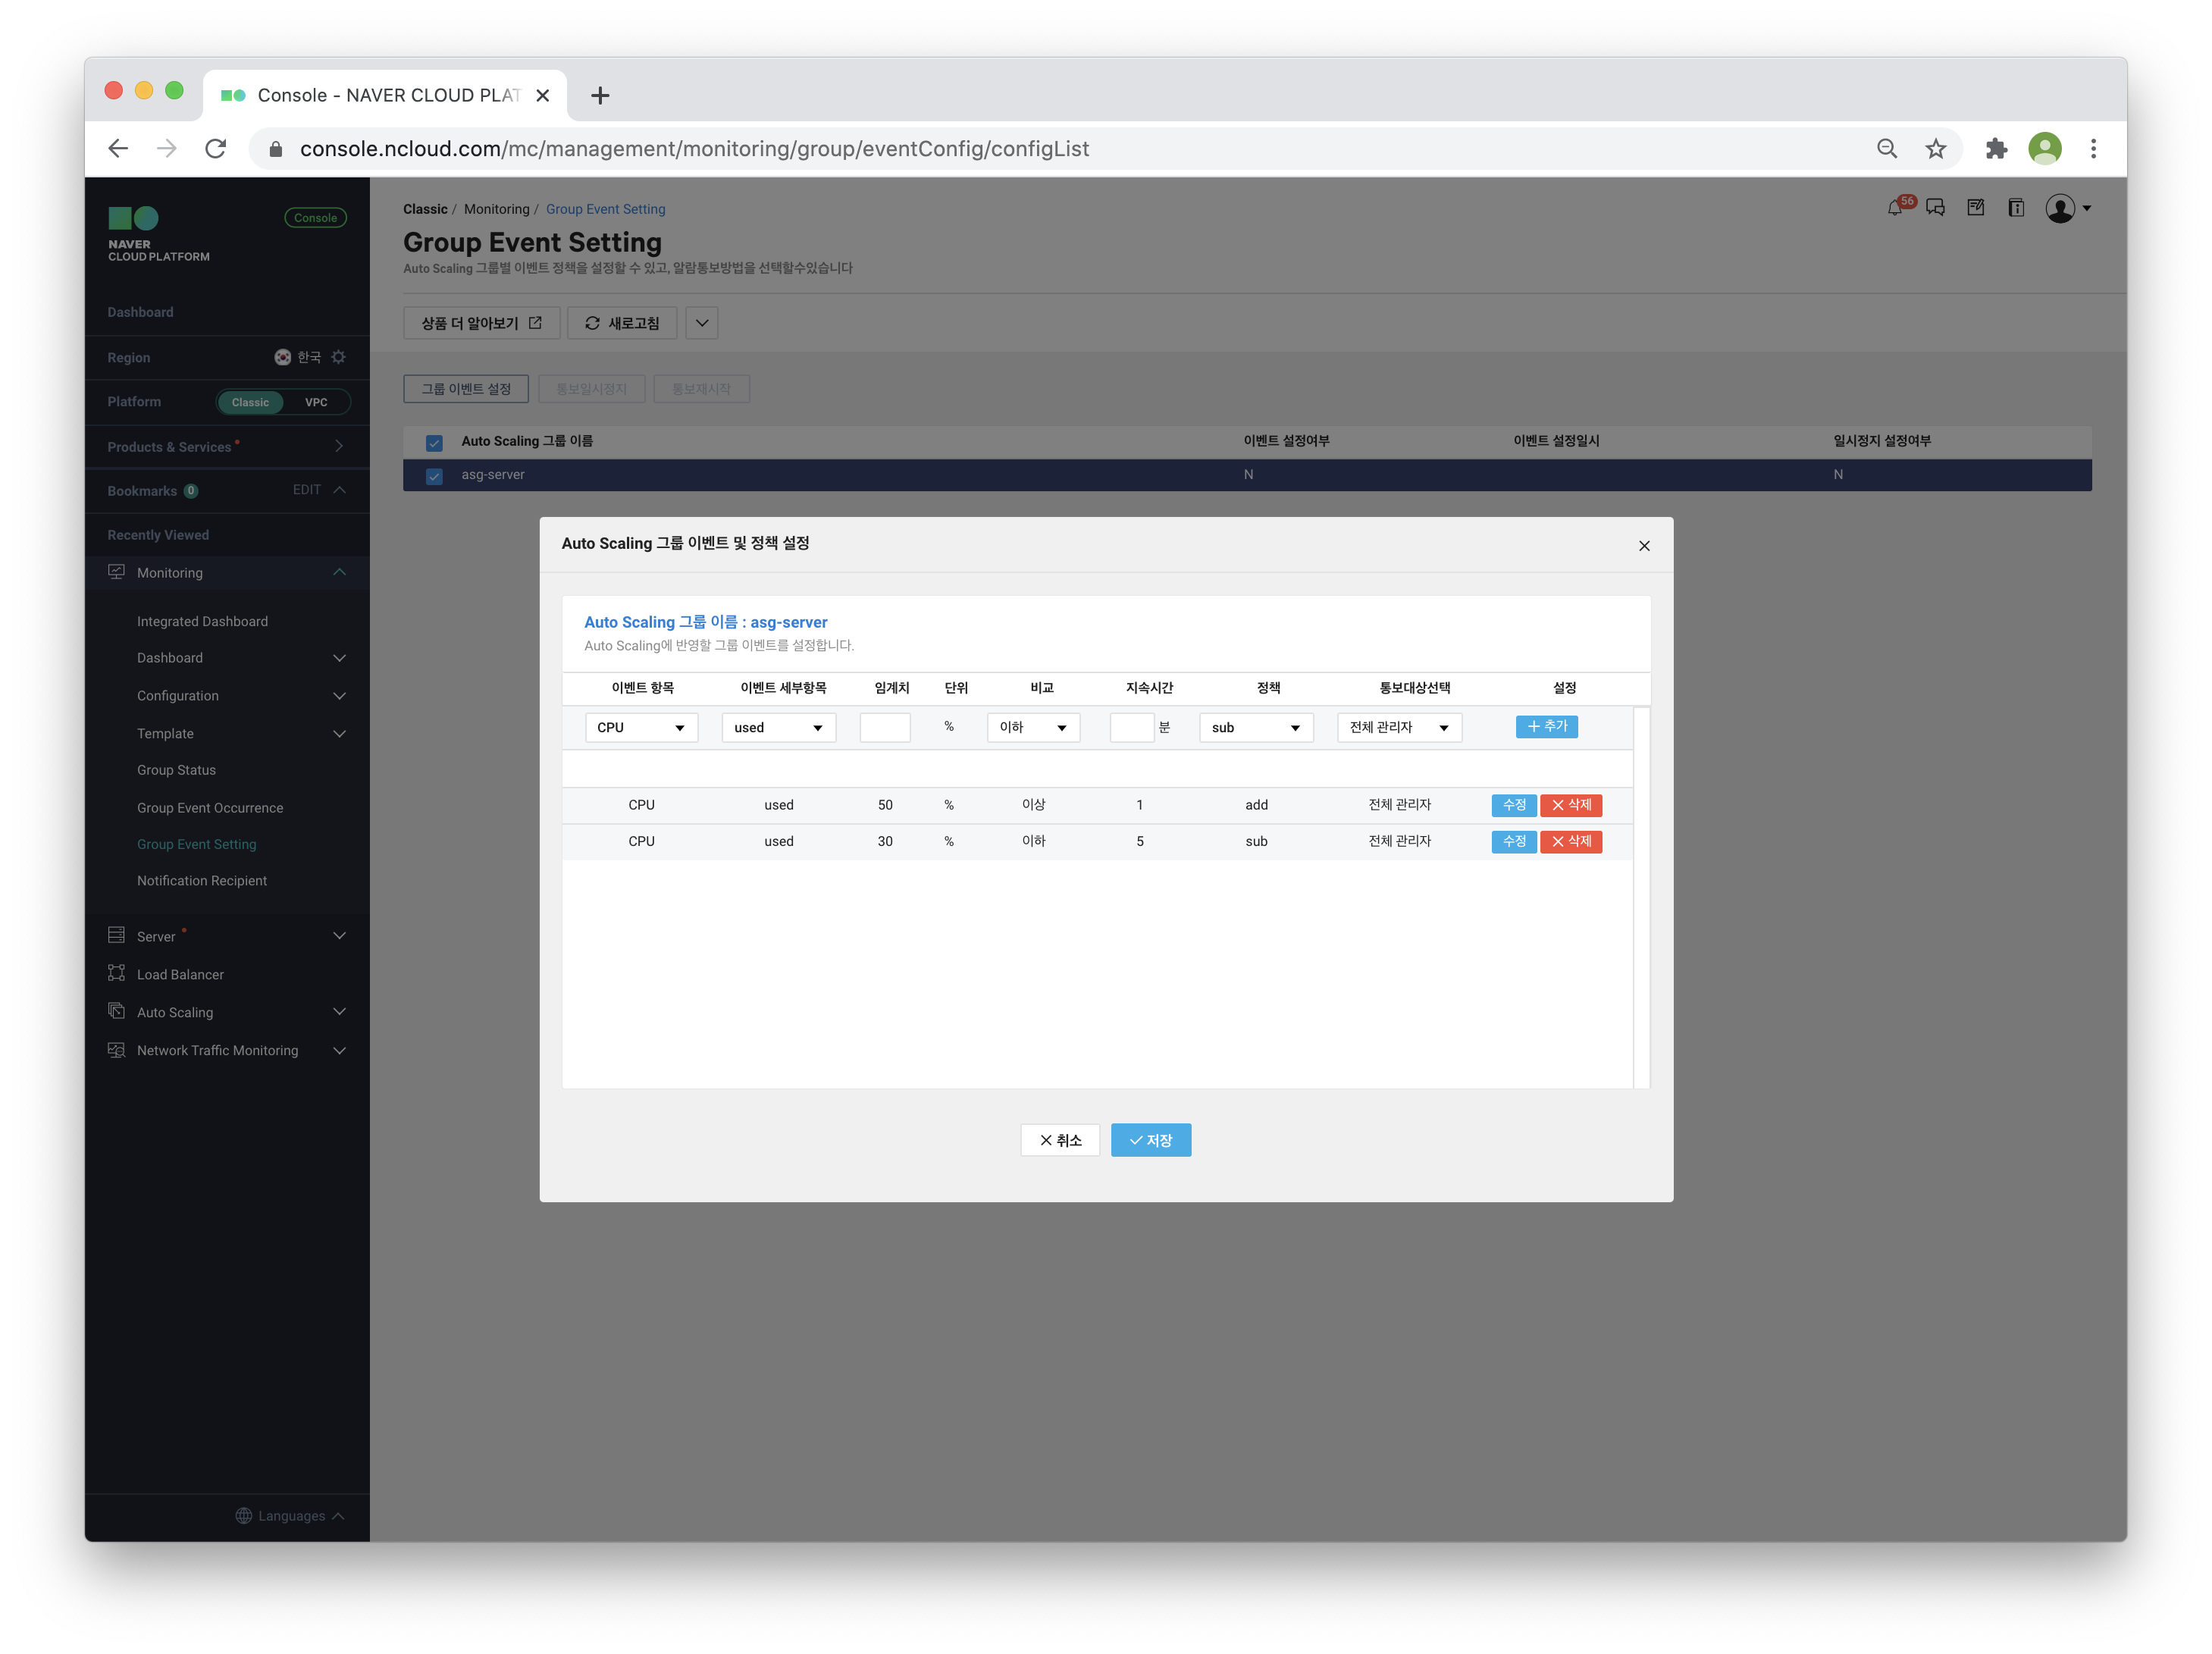
Task: Click the browser extensions puzzle icon
Action: coord(1996,149)
